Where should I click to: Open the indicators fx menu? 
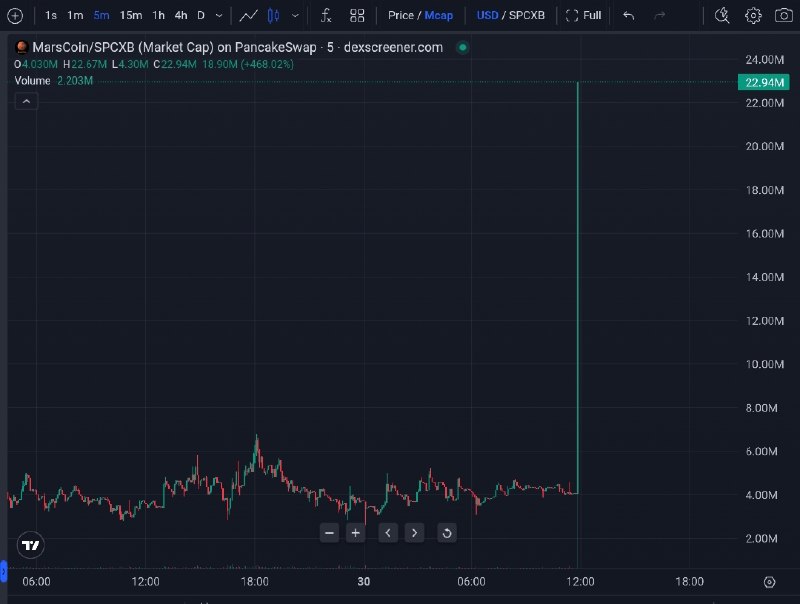pyautogui.click(x=326, y=15)
